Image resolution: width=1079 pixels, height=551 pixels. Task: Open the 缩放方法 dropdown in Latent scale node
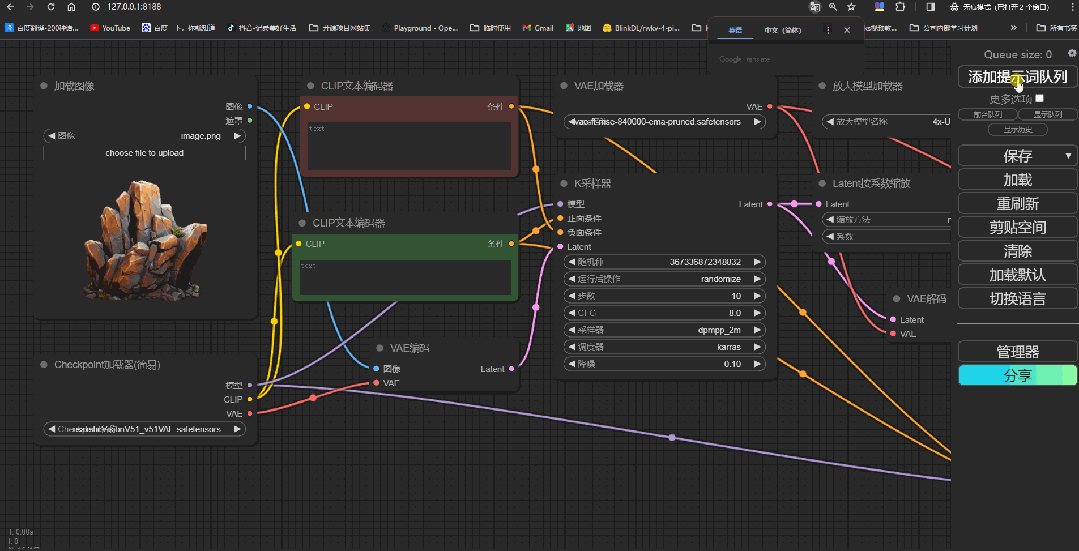point(886,219)
